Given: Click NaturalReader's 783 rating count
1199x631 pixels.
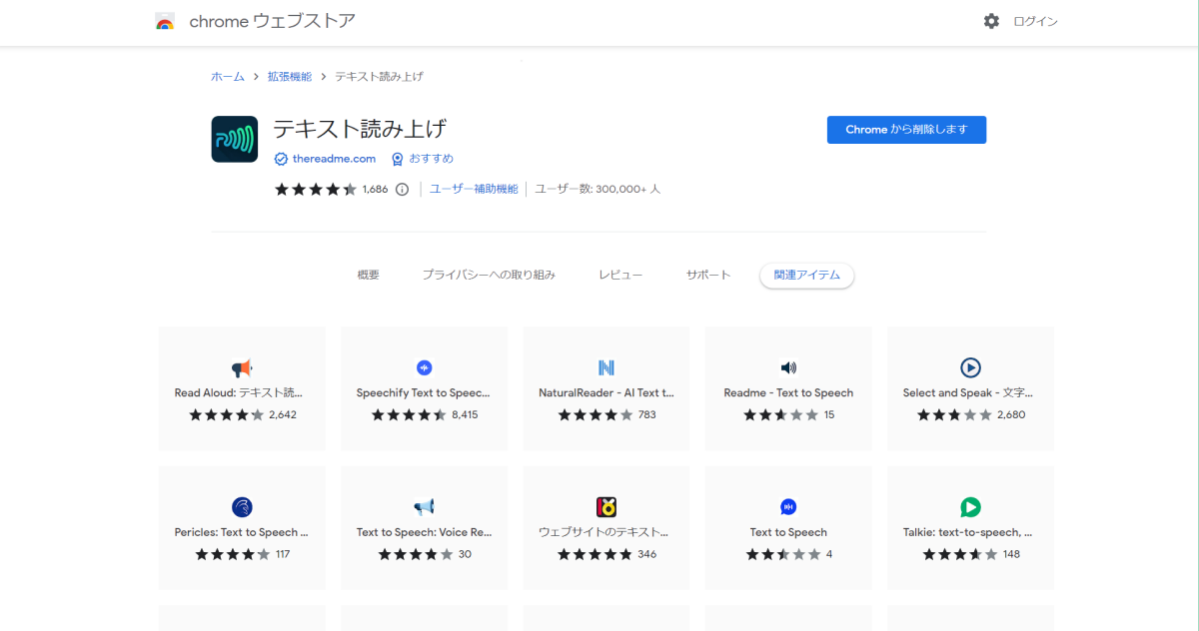Looking at the screenshot, I should 647,415.
